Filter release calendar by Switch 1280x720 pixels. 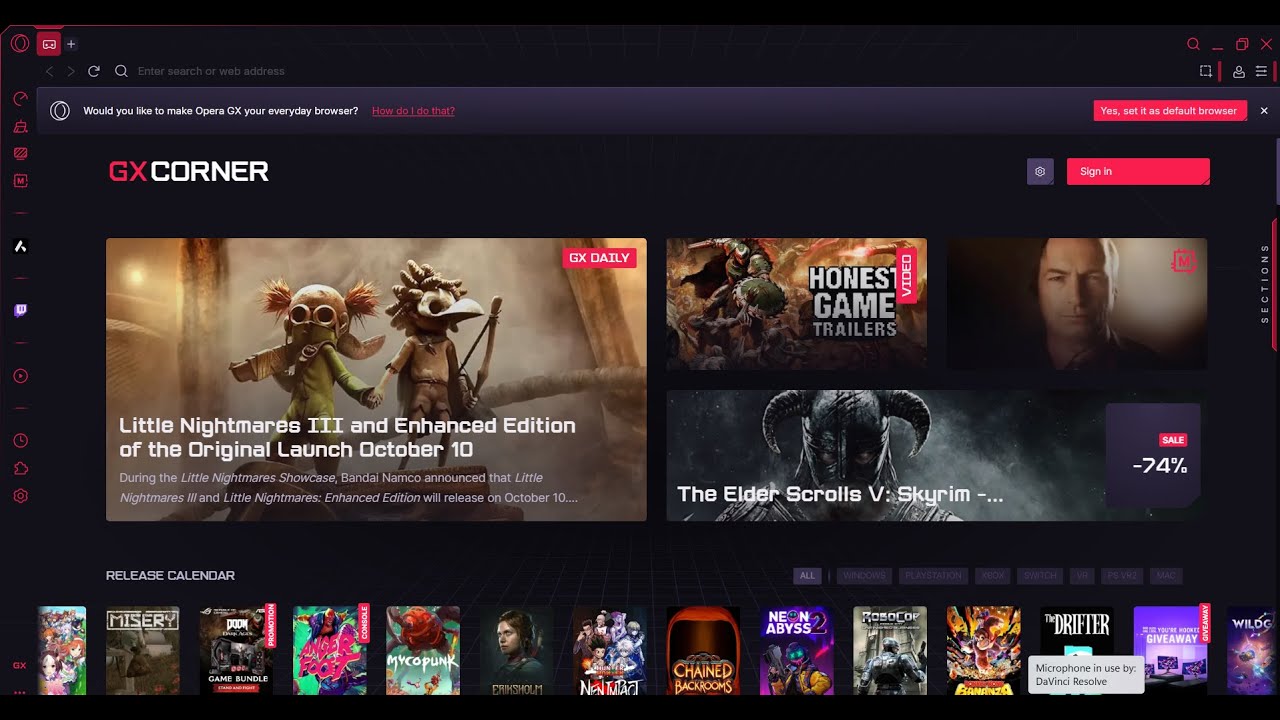point(1040,576)
